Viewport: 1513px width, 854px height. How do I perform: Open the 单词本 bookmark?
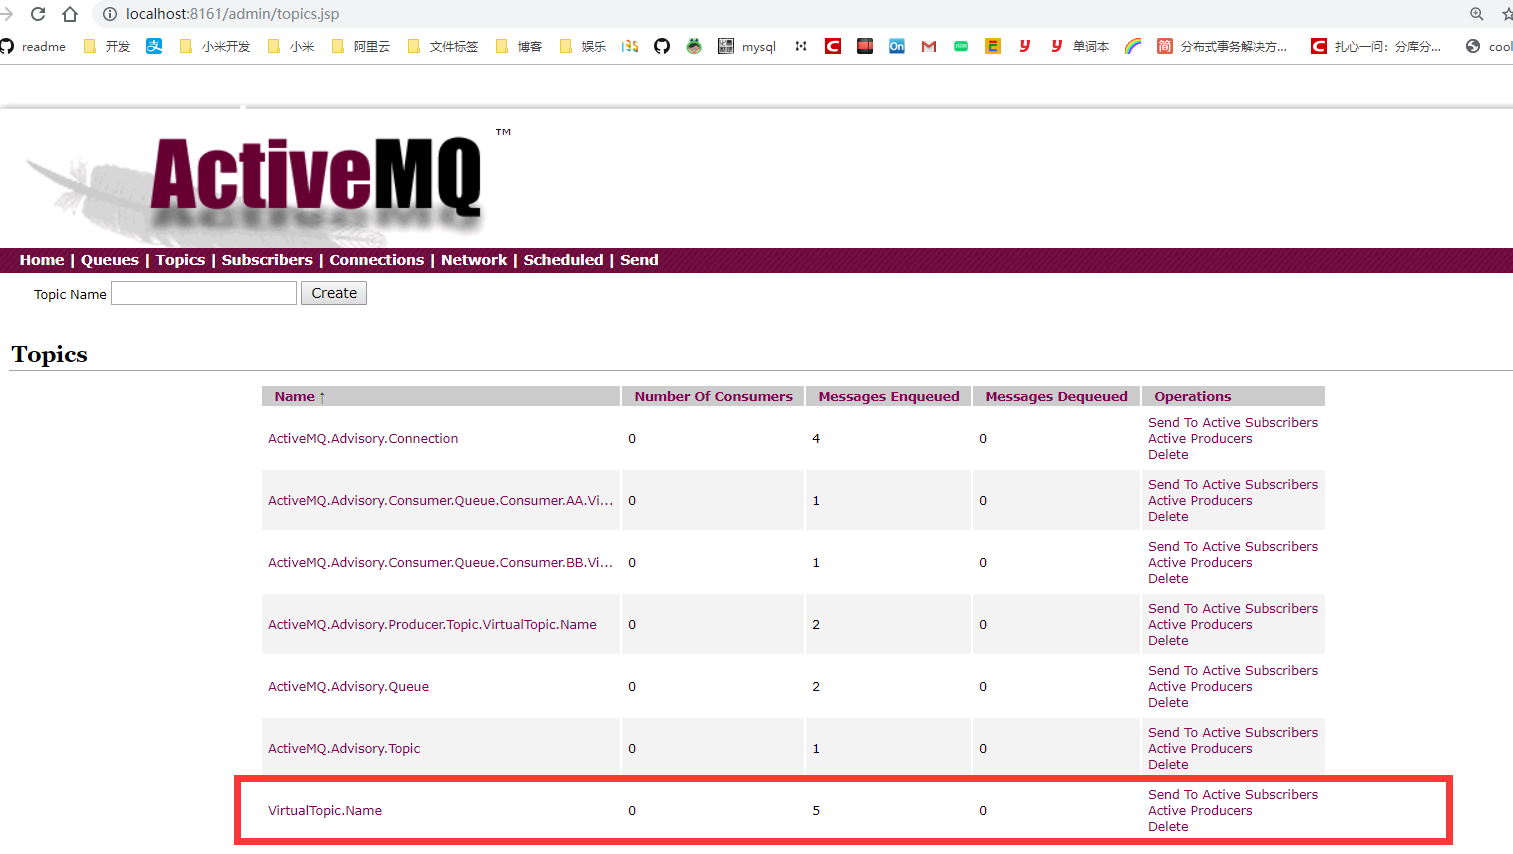click(1080, 46)
